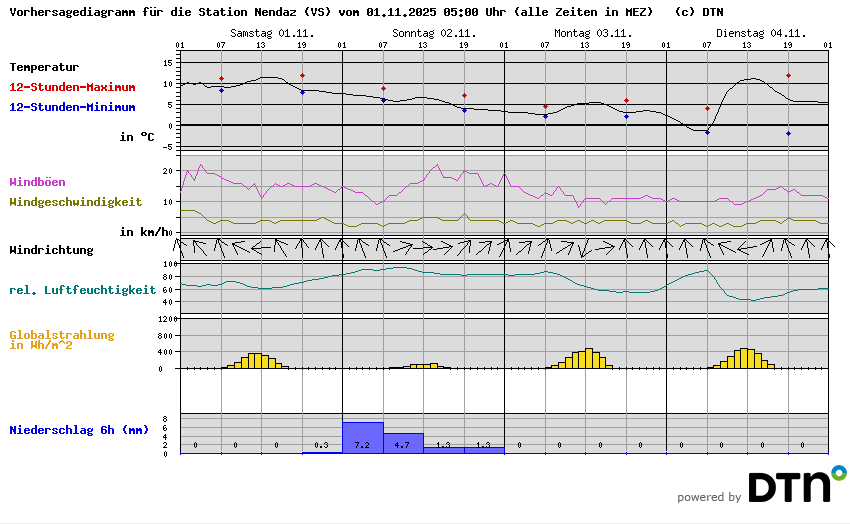Click the last wind direction arrow on the right

pos(827,246)
